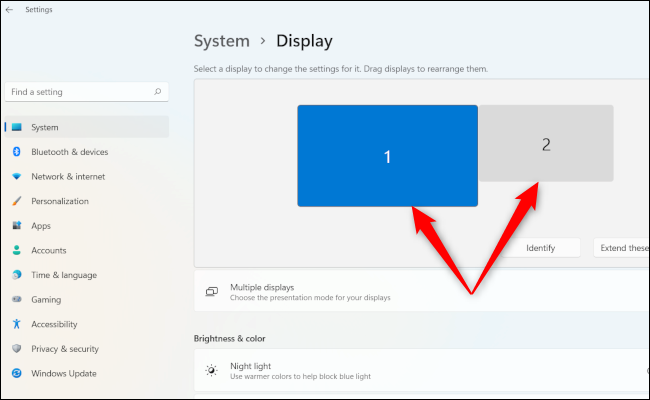Navigate to System in the breadcrumb

pos(221,41)
